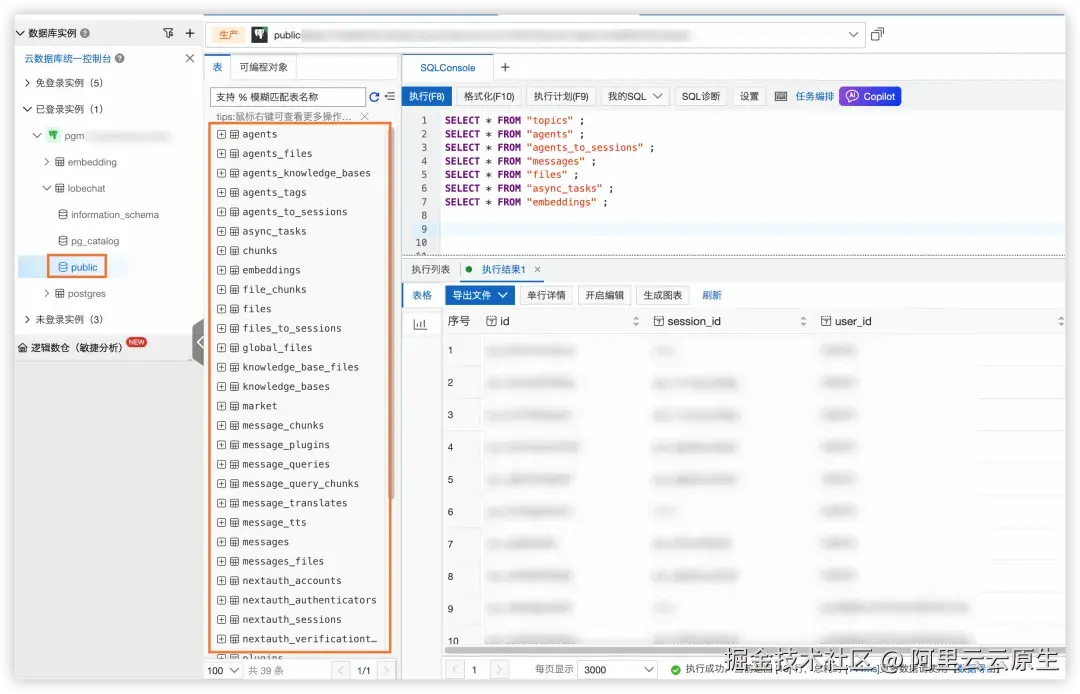This screenshot has width=1080, height=694.
Task: Add a new SQLConsole tab
Action: 505,67
